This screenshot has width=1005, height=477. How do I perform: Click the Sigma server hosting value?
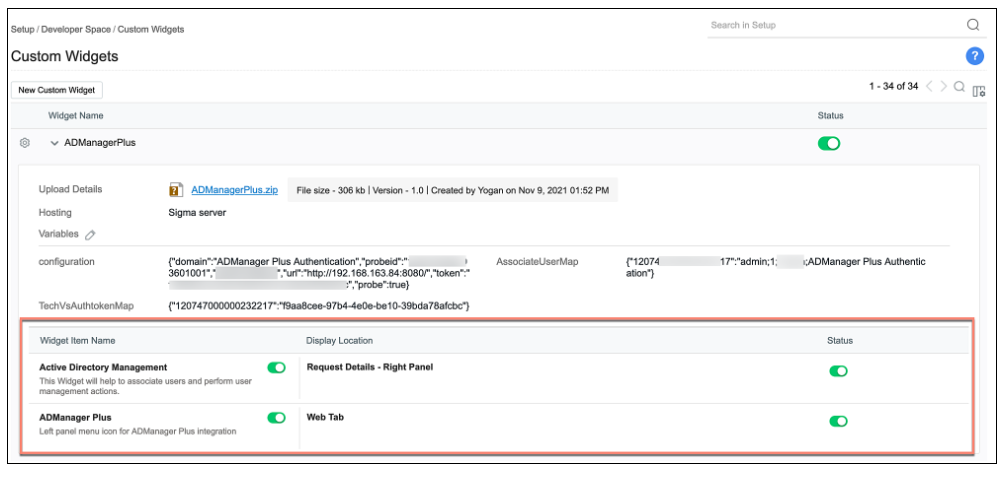tap(197, 212)
